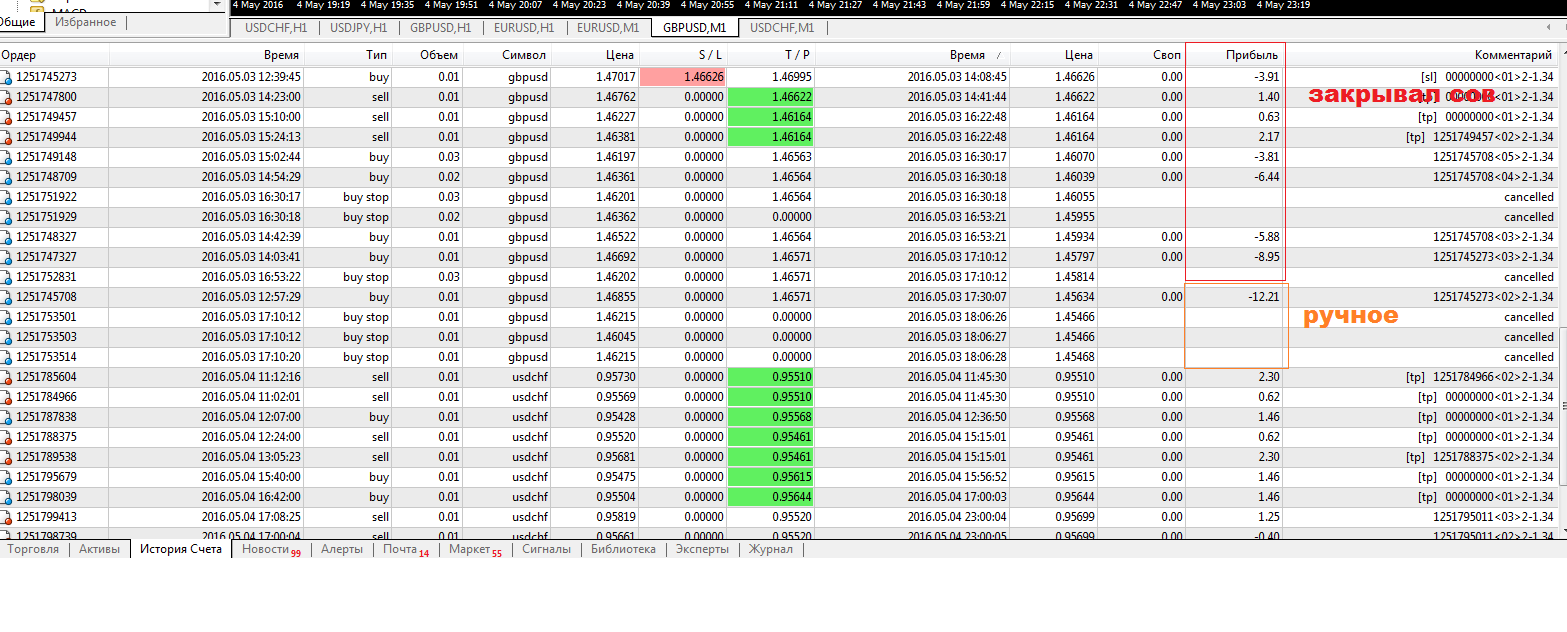Click the Комментарий column header
This screenshot has width=1567, height=632.
click(x=1422, y=56)
